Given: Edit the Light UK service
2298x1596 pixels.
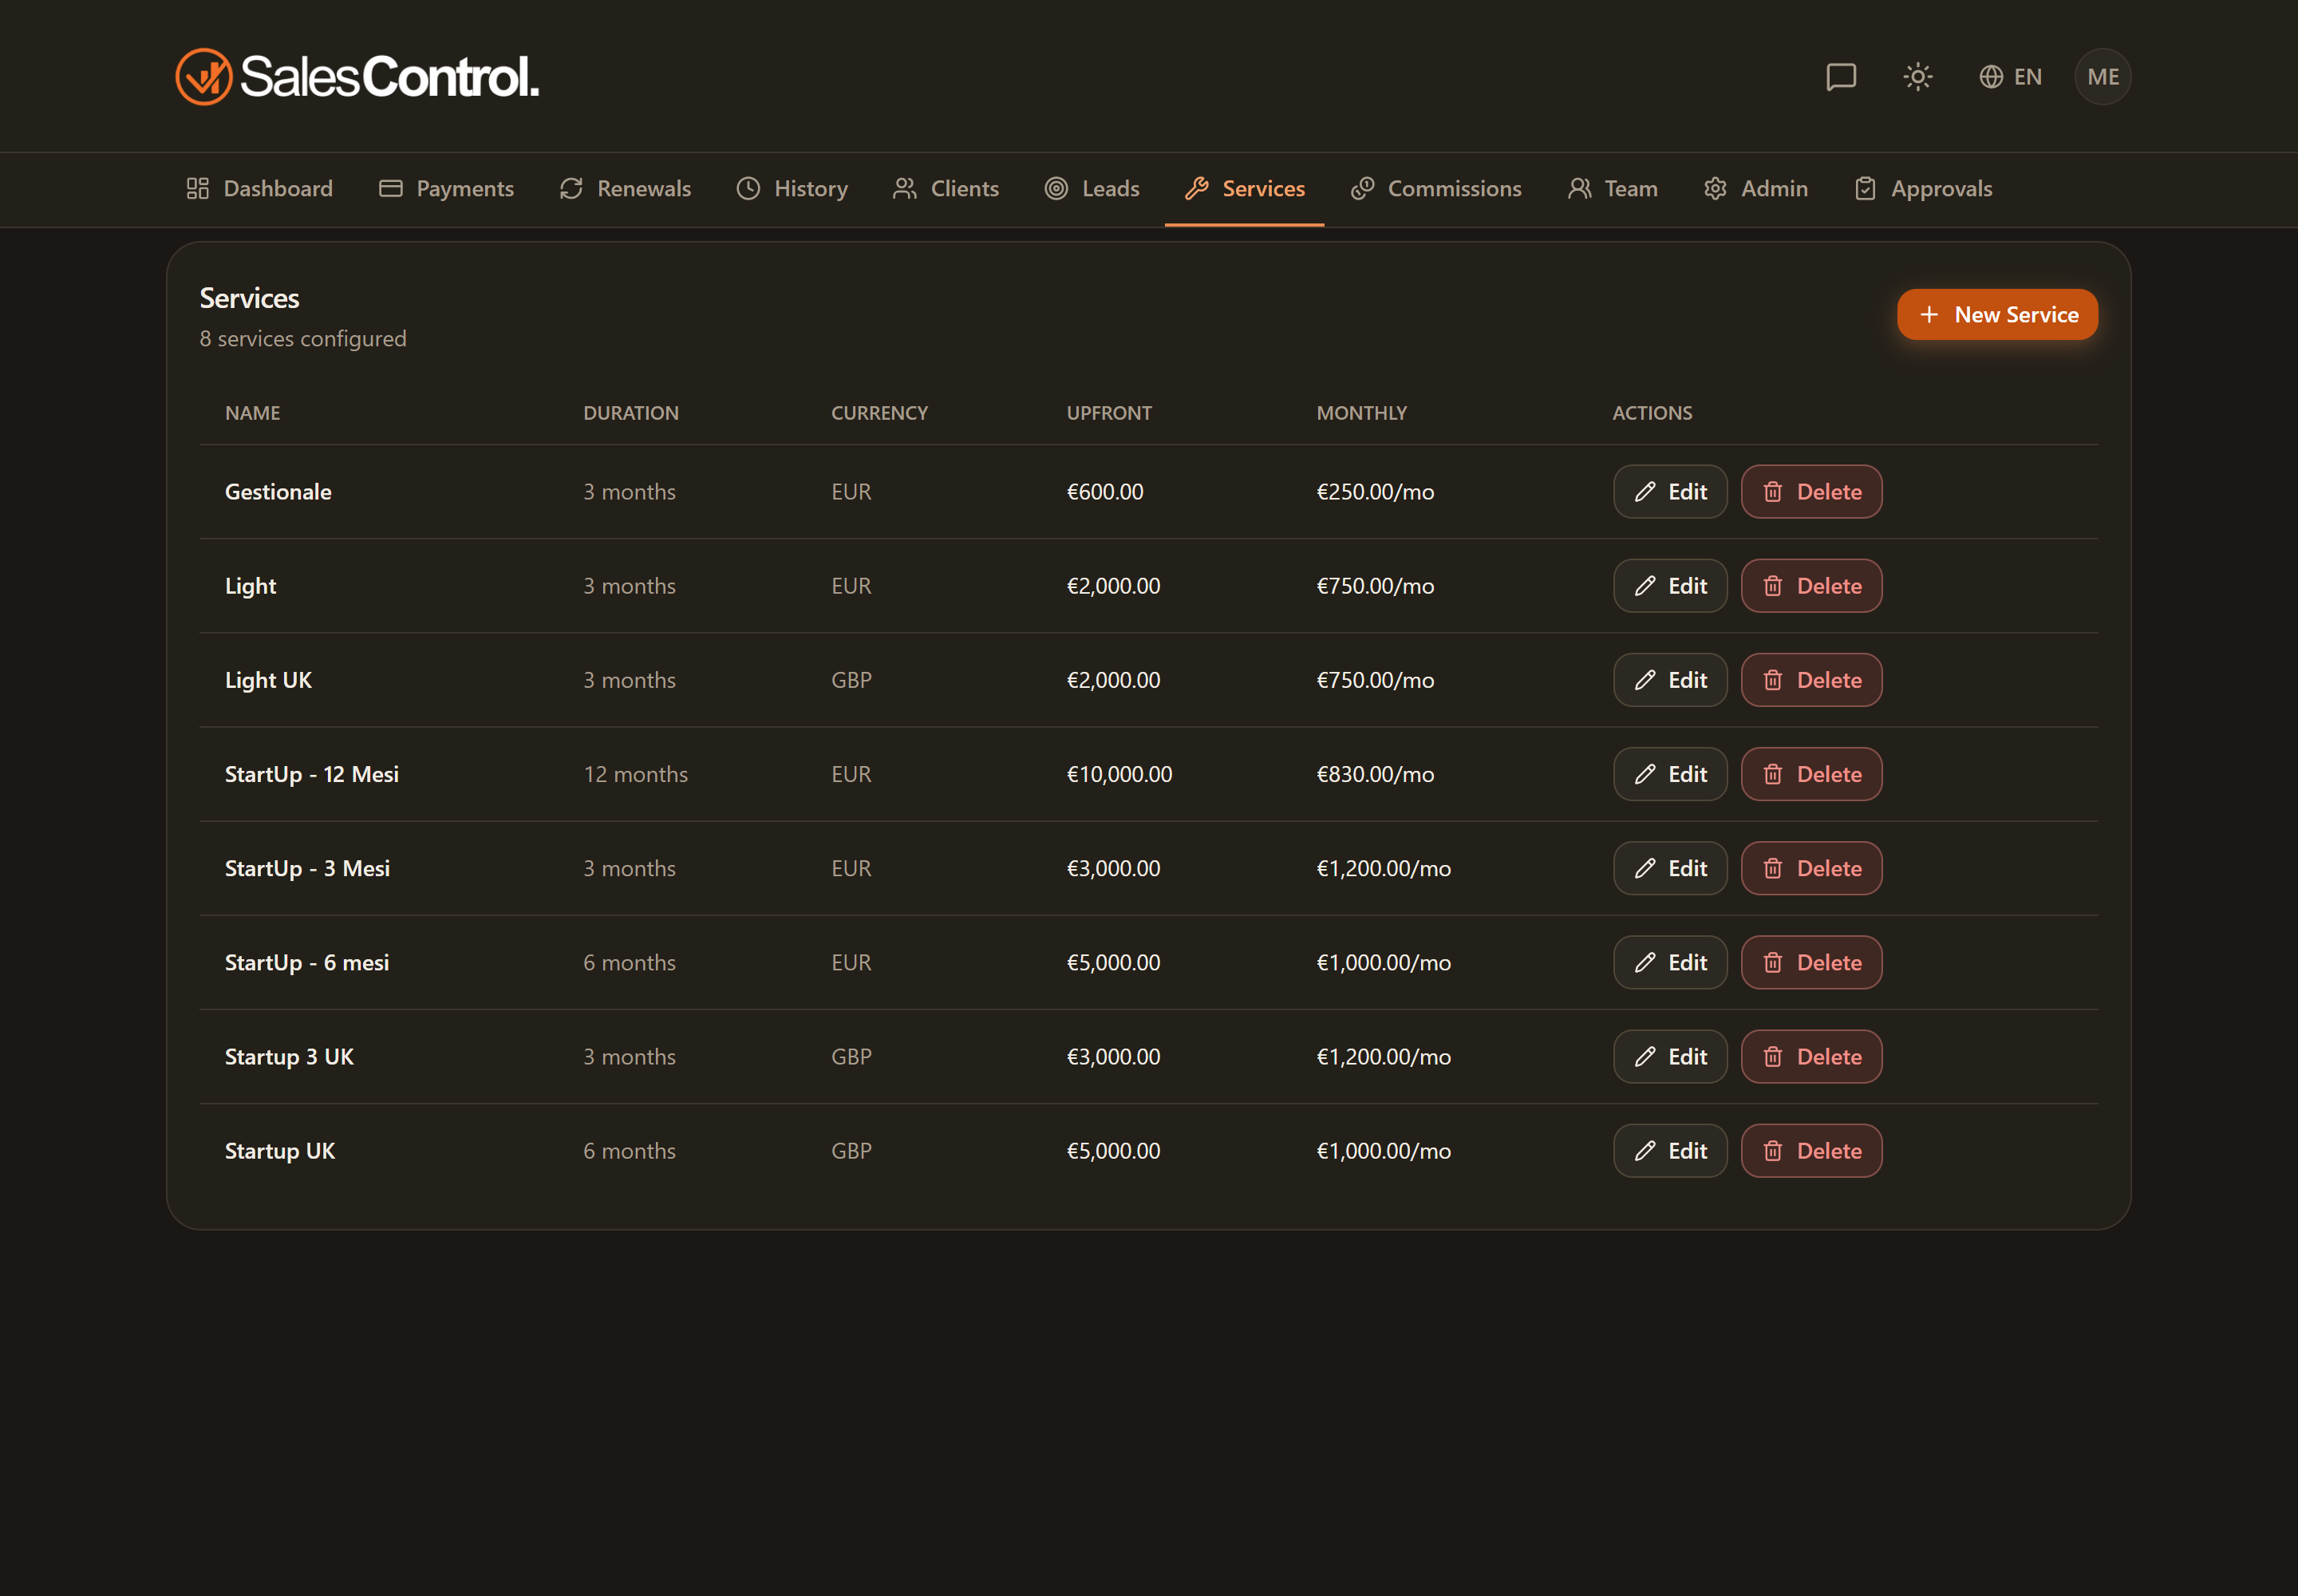Looking at the screenshot, I should click(x=1670, y=680).
